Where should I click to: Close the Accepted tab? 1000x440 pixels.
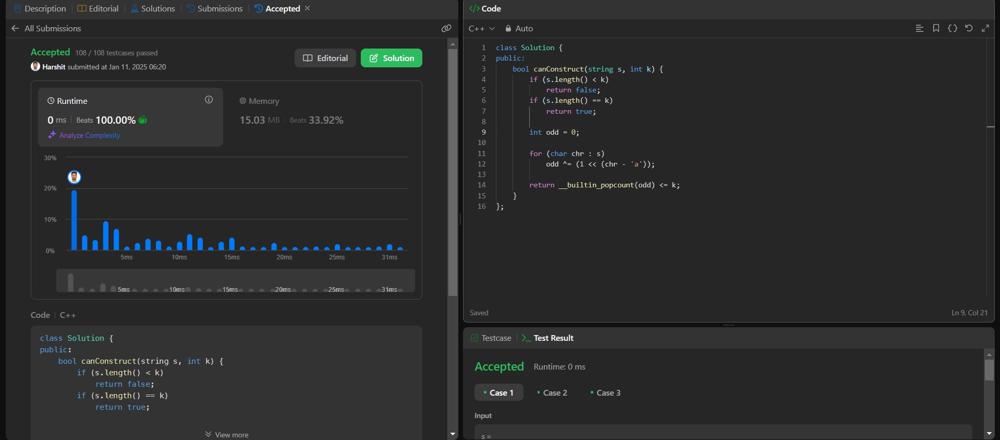pos(307,8)
